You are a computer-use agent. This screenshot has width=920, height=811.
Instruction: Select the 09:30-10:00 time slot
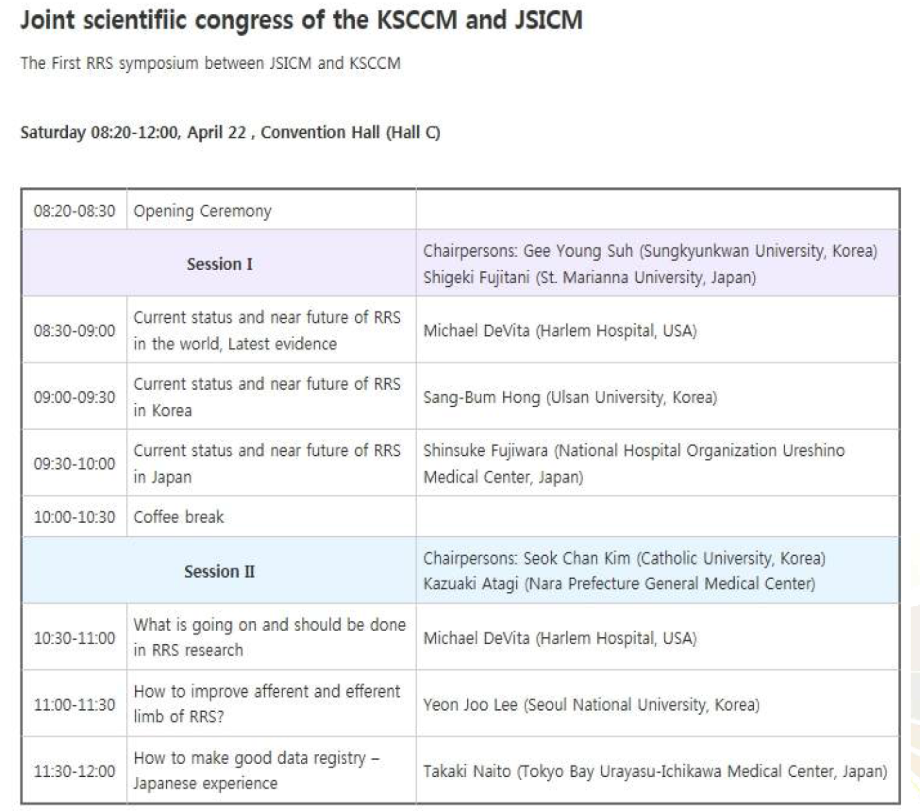point(75,464)
